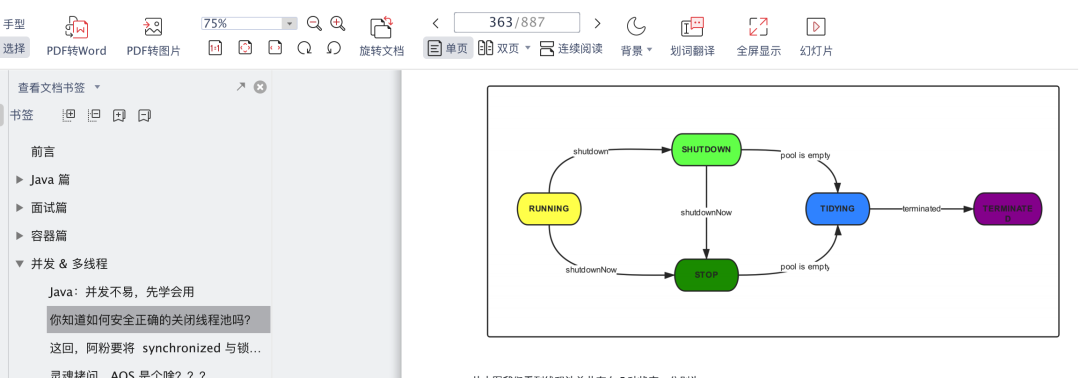The height and width of the screenshot is (378, 1080).
Task: Set actual size 1:1 view
Action: [x=215, y=48]
